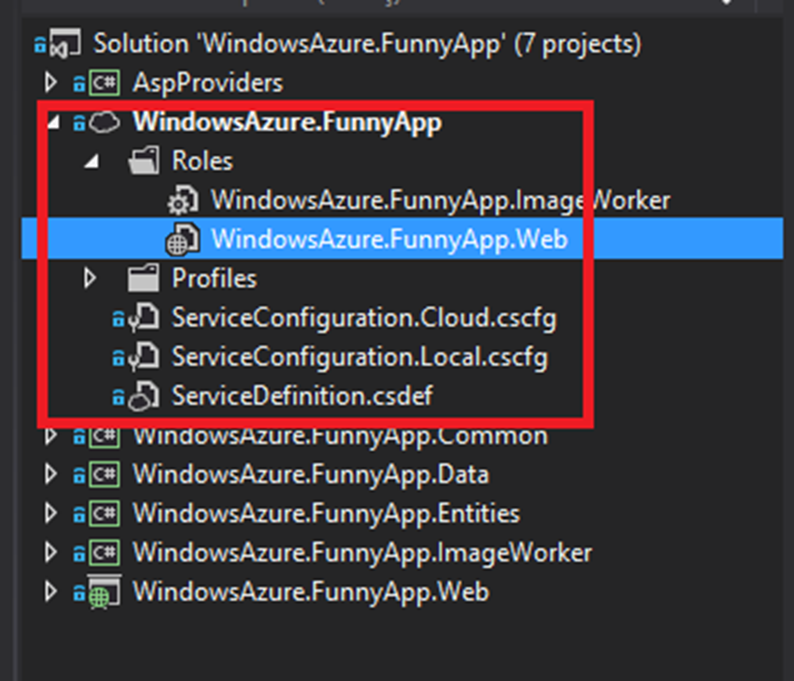Click the Roles folder icon
The height and width of the screenshot is (681, 794).
tap(144, 161)
